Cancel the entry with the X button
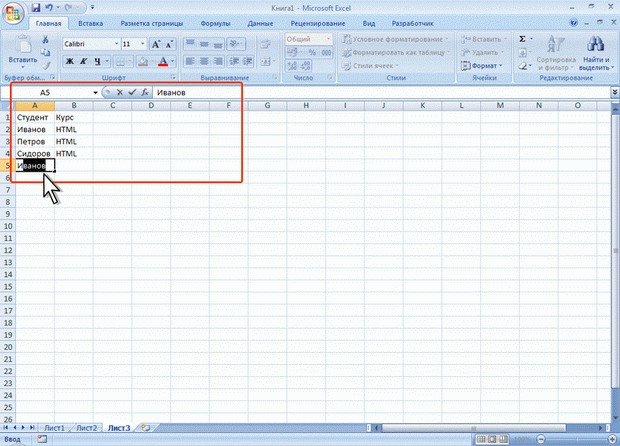 point(120,92)
